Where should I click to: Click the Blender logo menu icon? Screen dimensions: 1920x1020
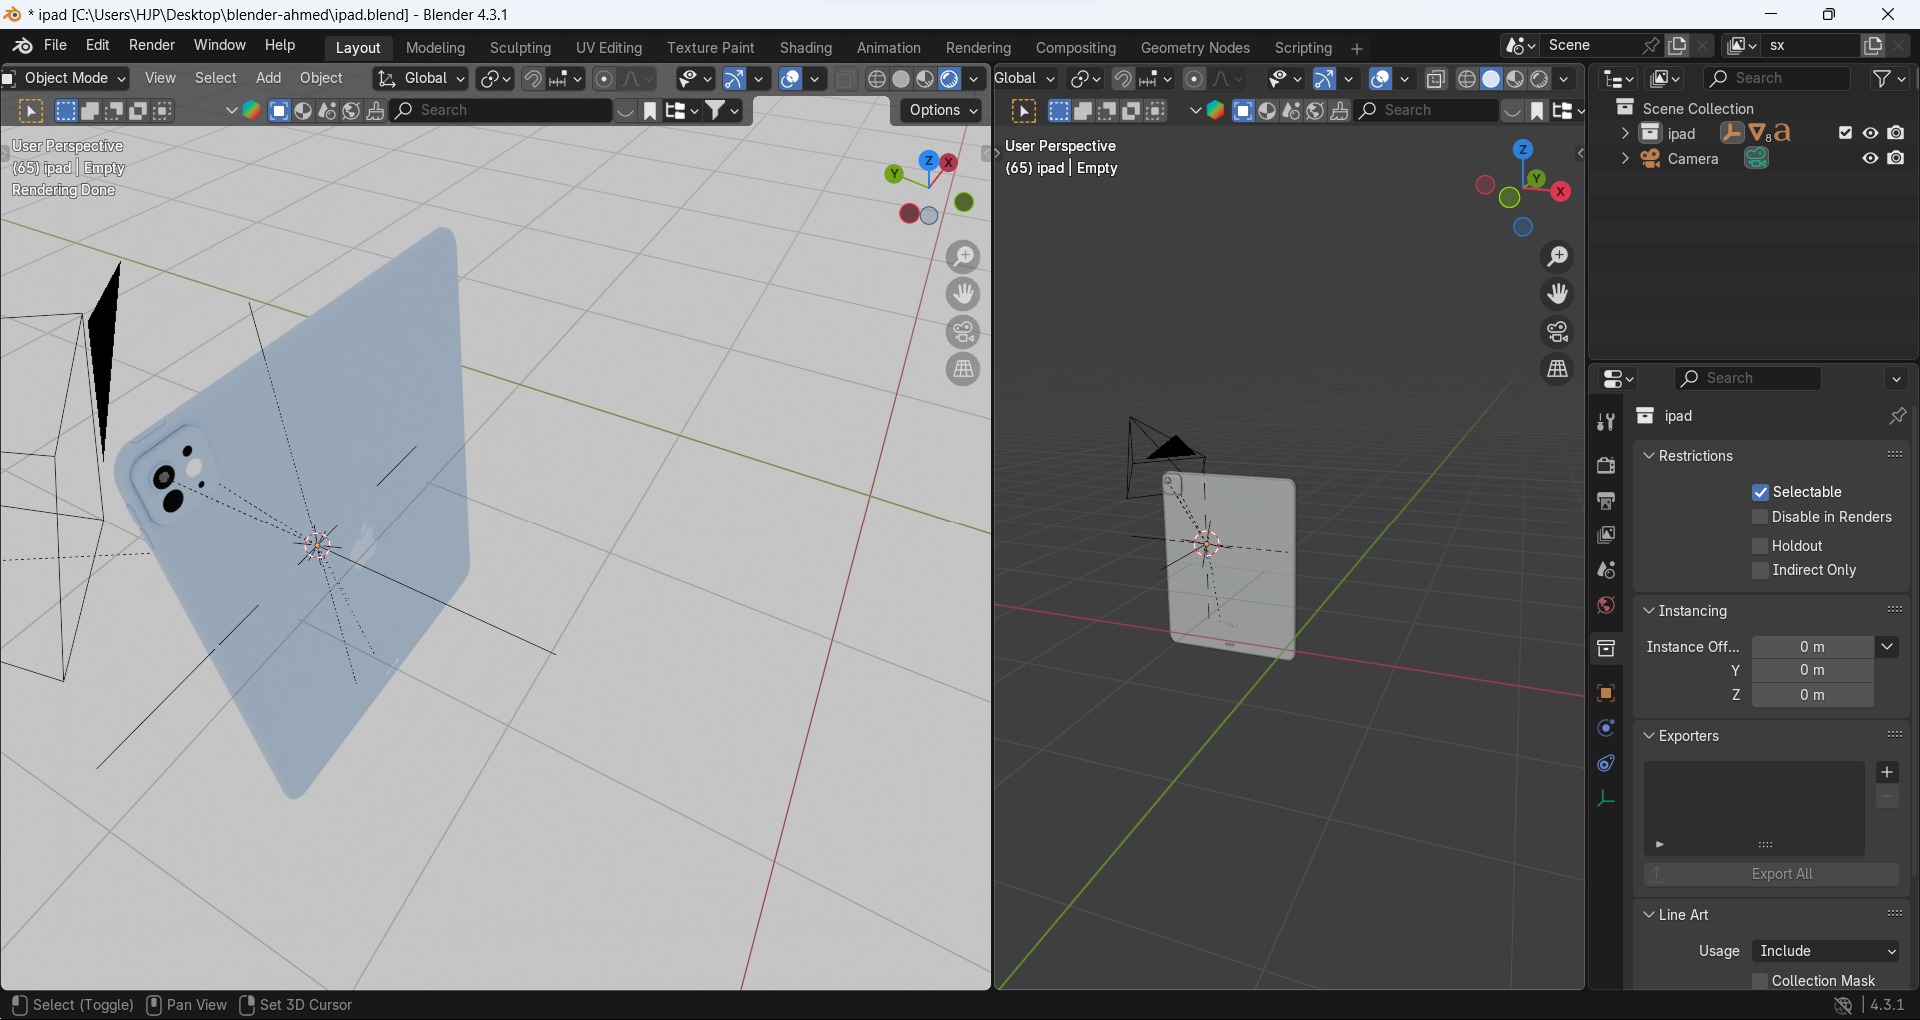(x=22, y=46)
